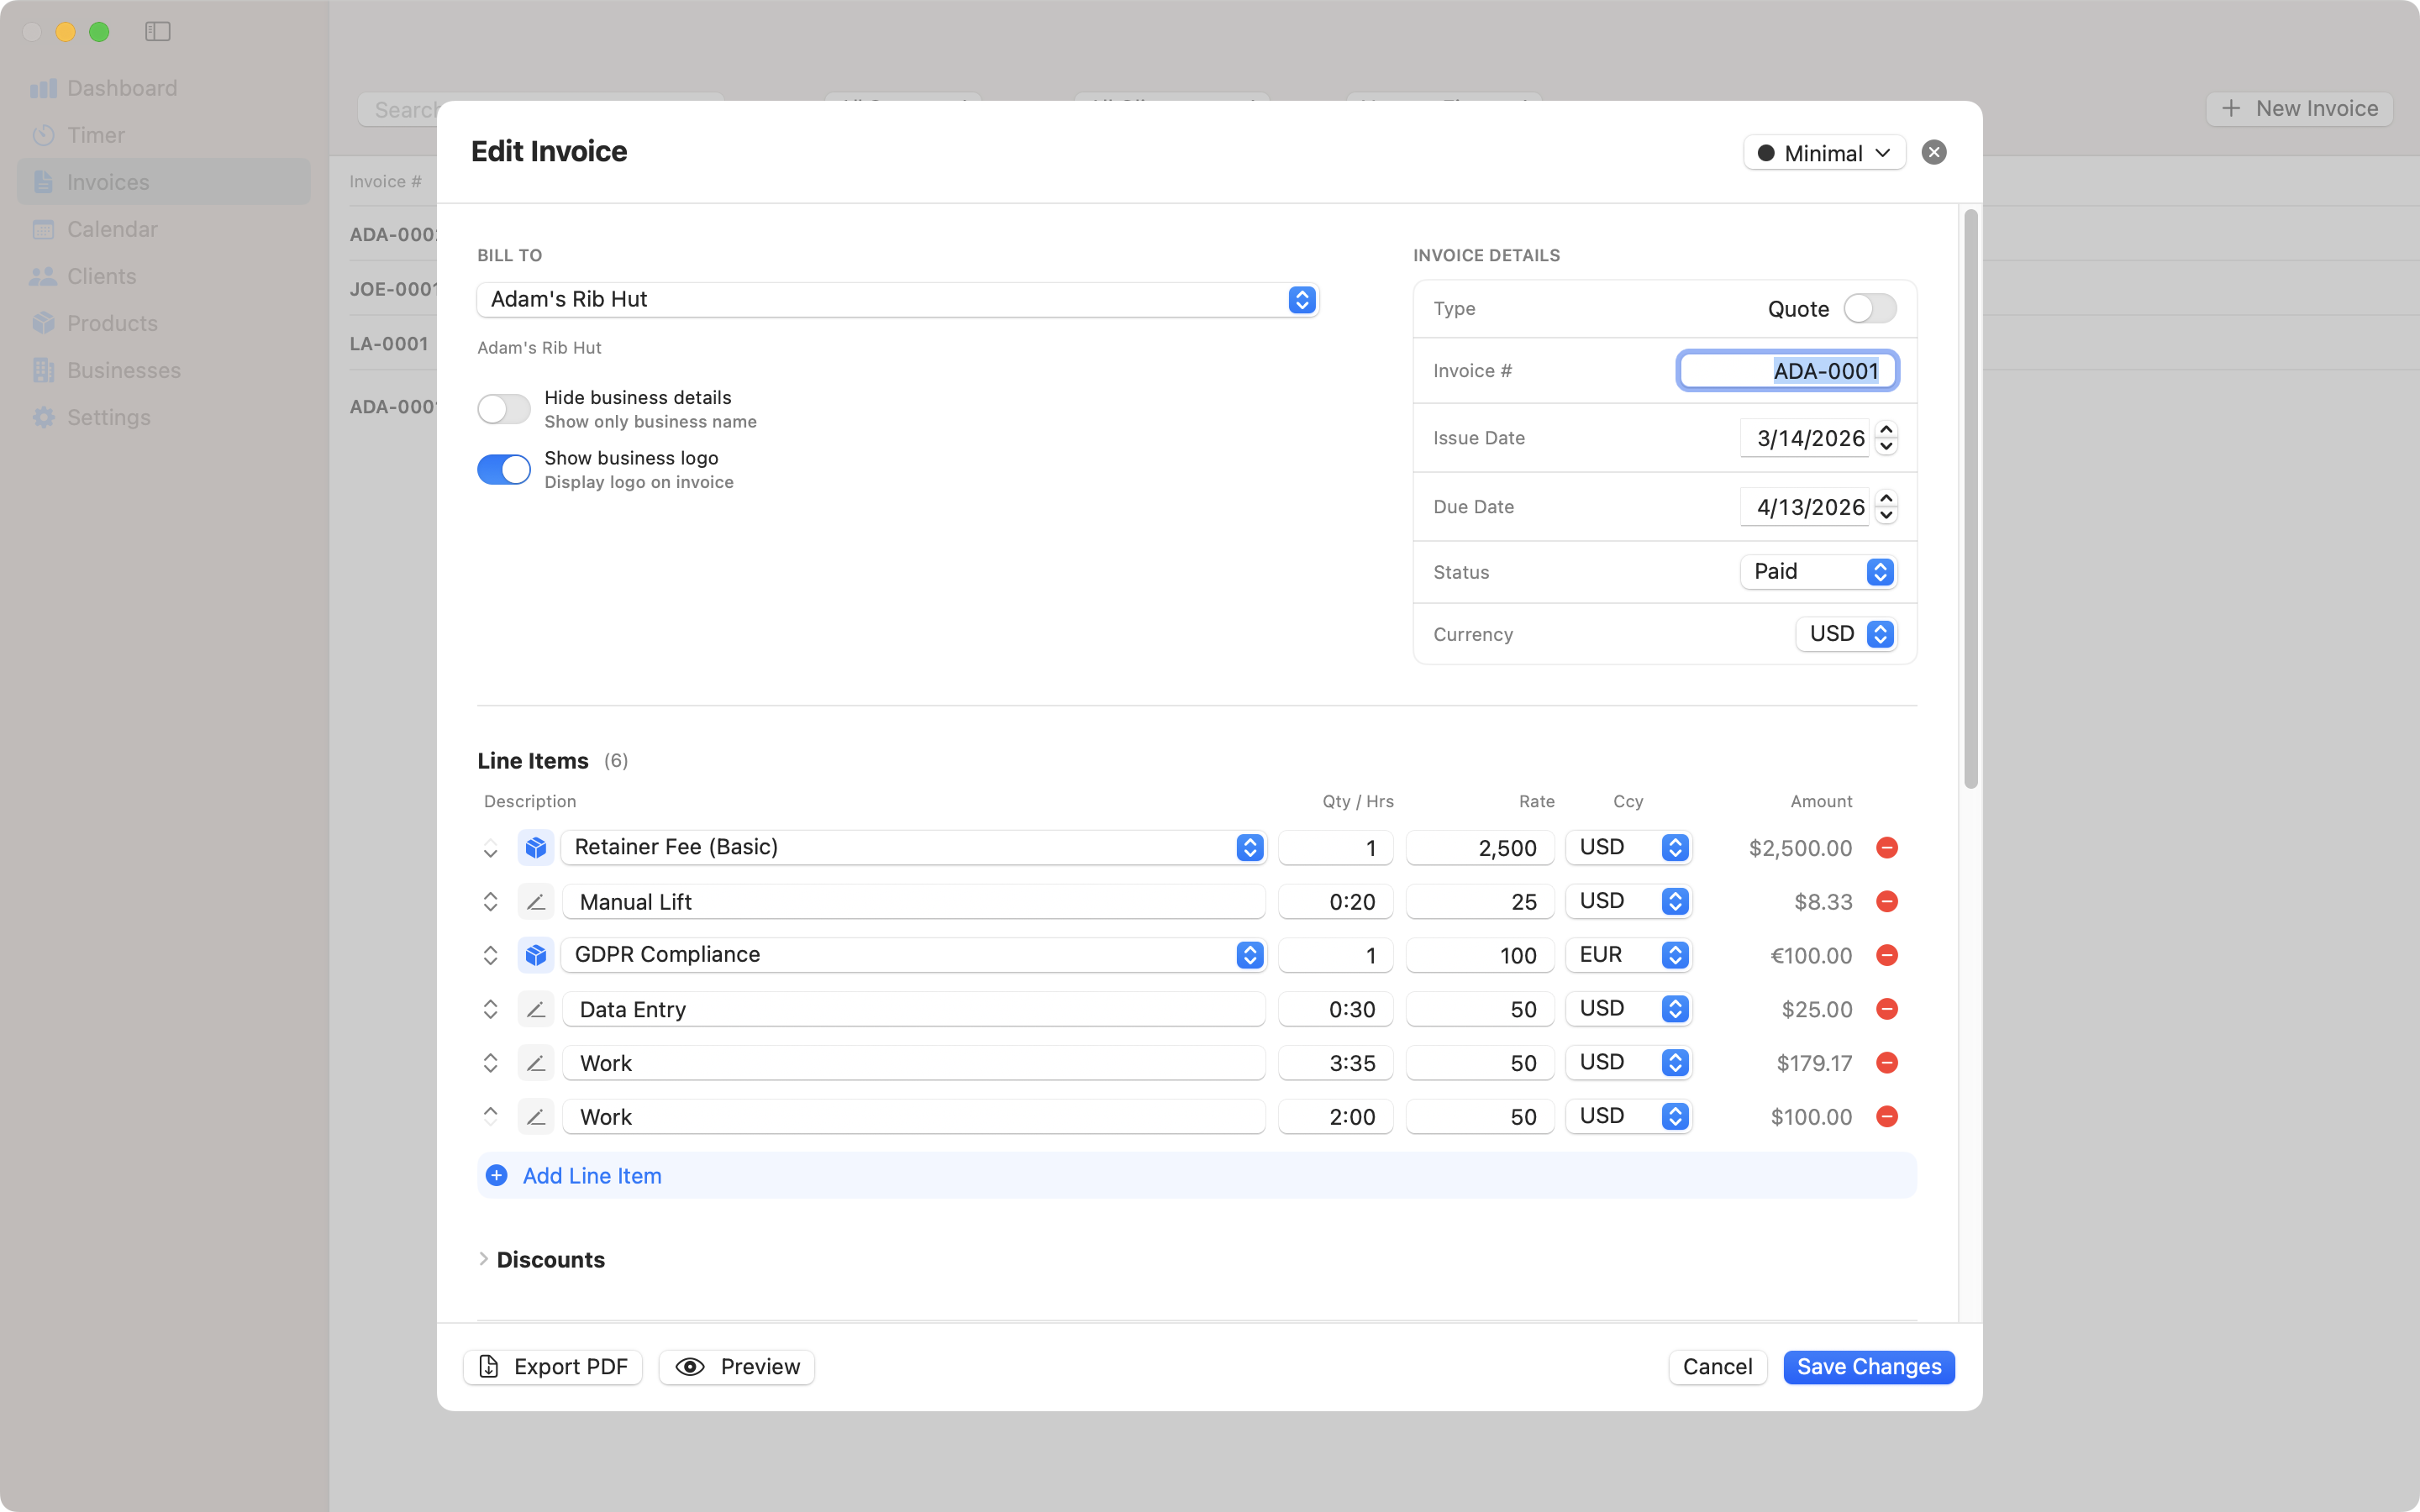Delete the Manual Lift line item
Image resolution: width=2420 pixels, height=1512 pixels.
click(1887, 902)
